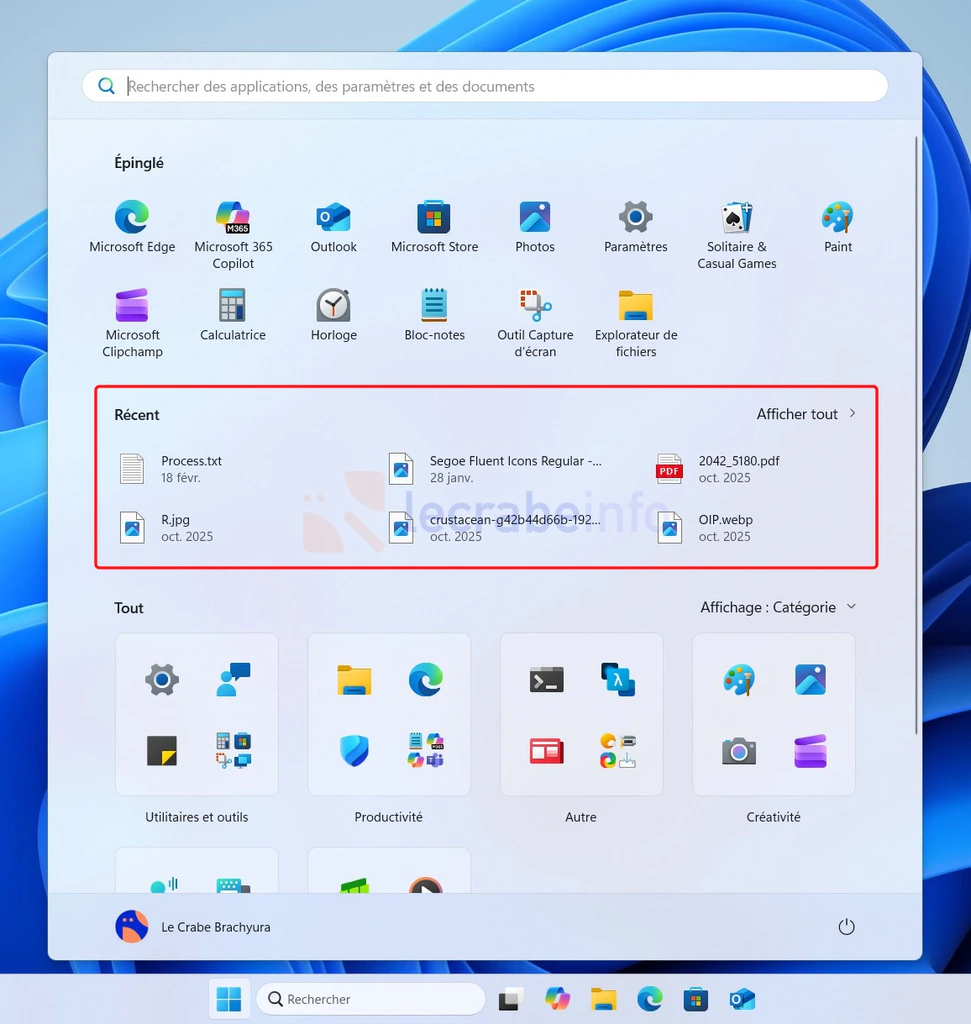Click the taskbar Rechercher search box
This screenshot has width=971, height=1024.
371,999
